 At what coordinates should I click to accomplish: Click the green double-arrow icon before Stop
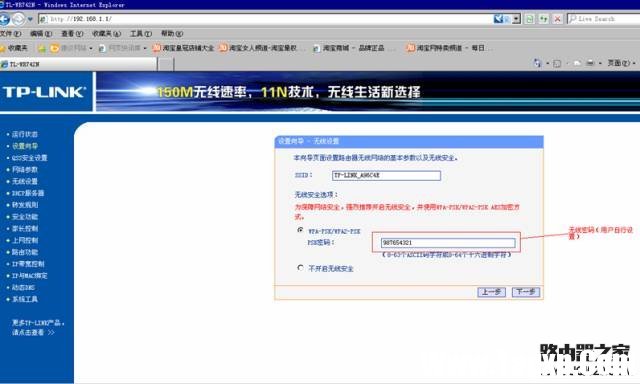point(543,19)
